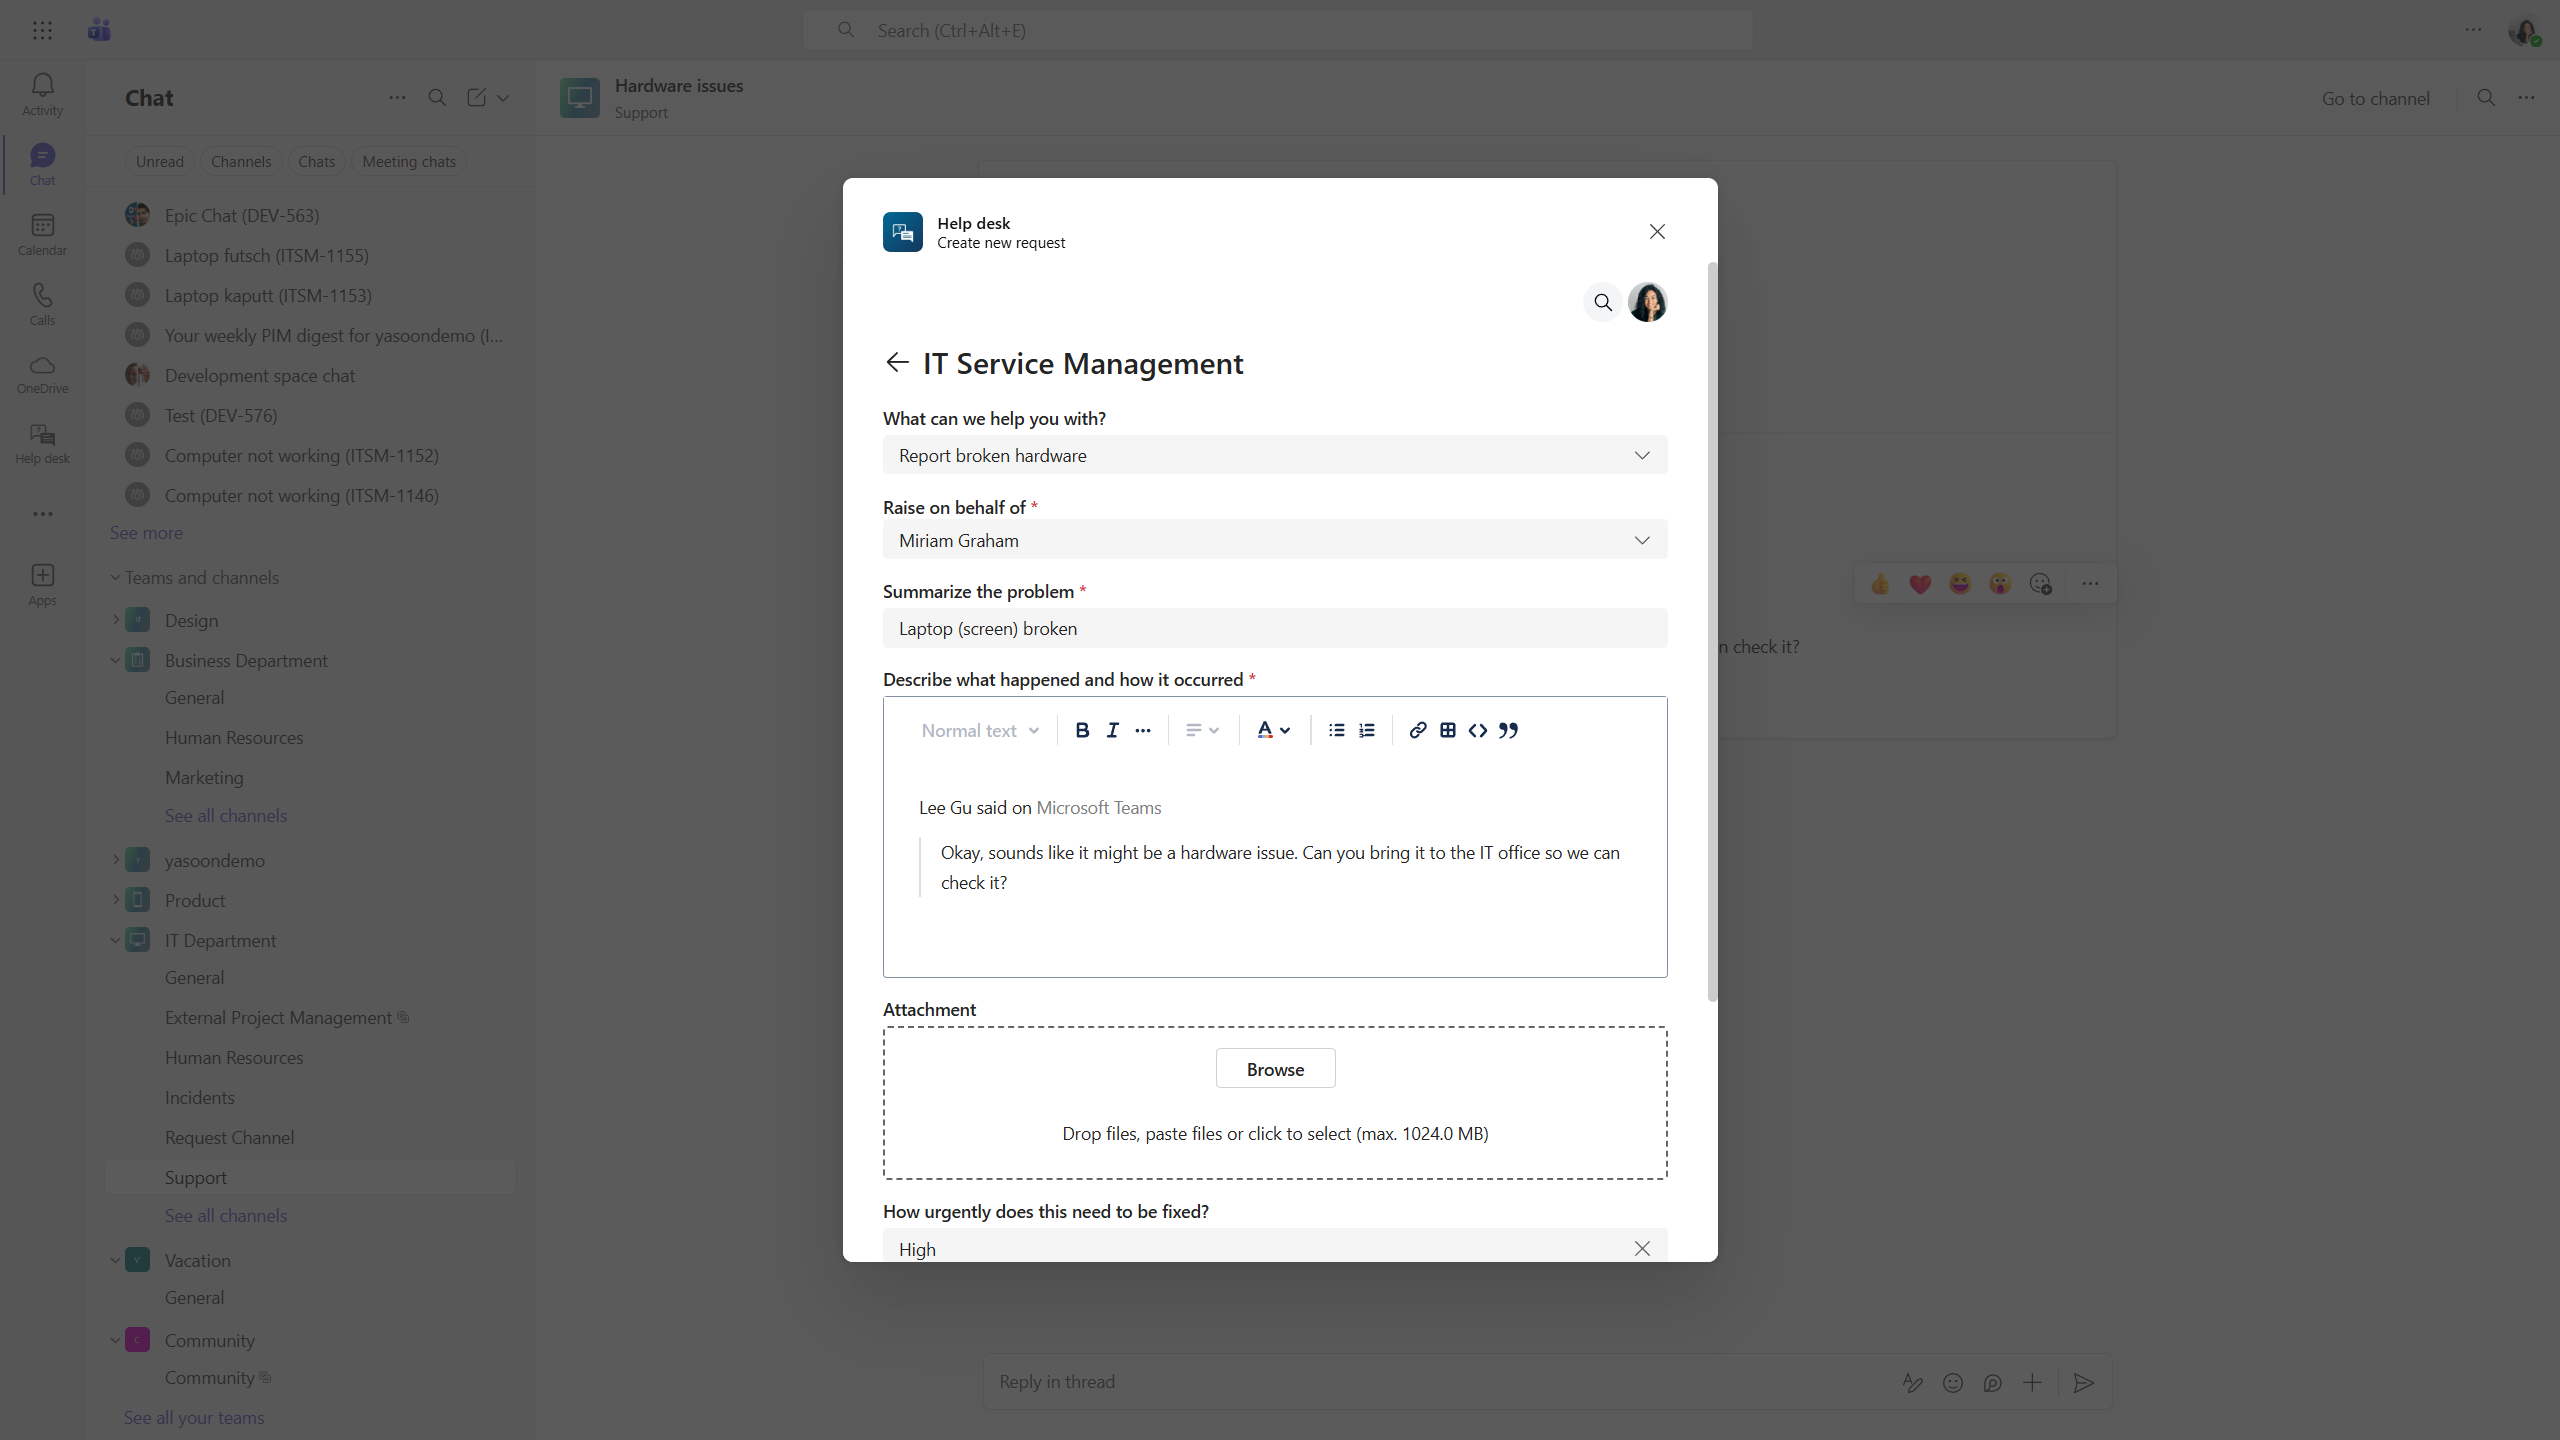
Task: Toggle bold formatting in the description editor
Action: 1082,730
